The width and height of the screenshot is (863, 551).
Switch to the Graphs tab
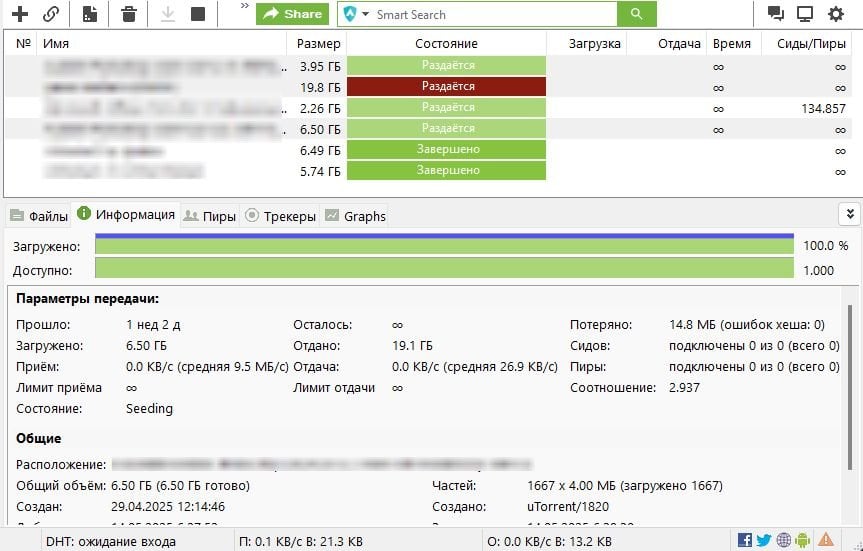pyautogui.click(x=355, y=216)
